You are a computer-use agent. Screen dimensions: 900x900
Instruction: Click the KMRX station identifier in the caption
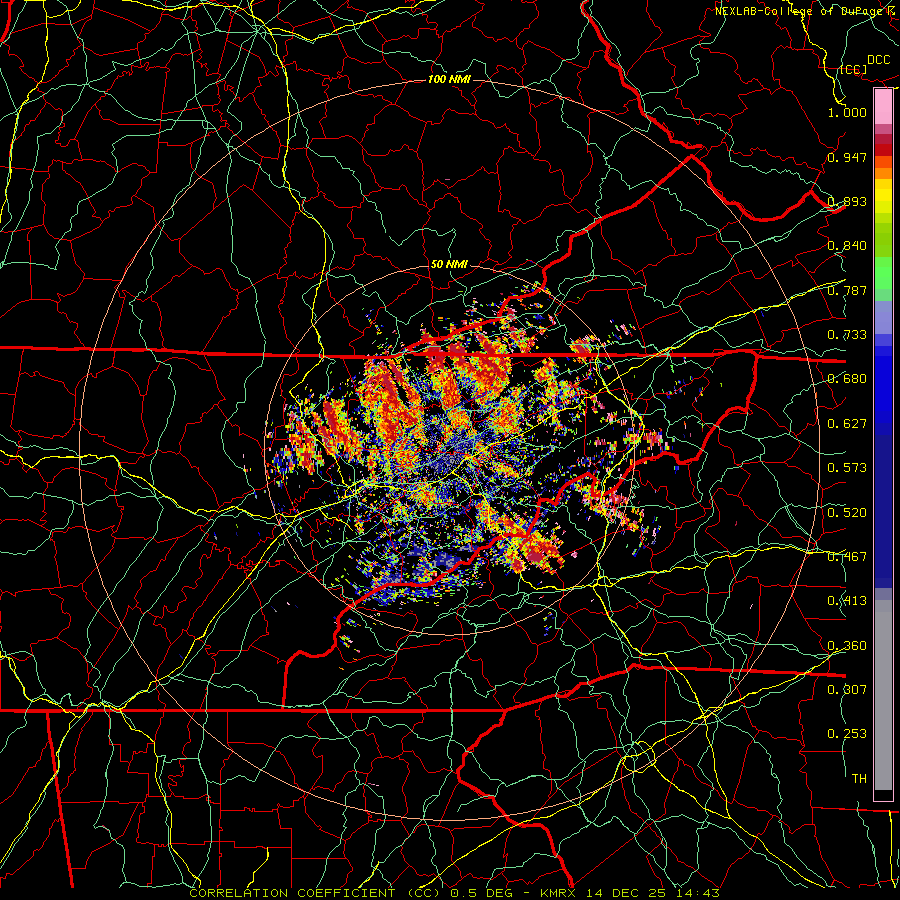point(558,893)
